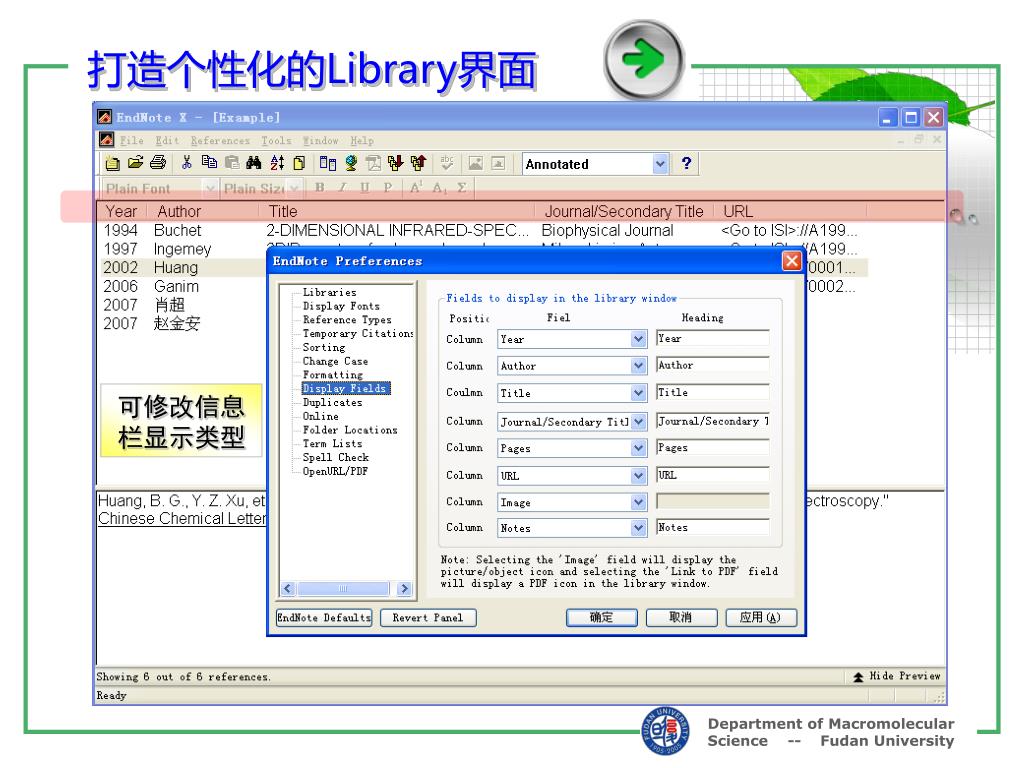The width and height of the screenshot is (1024, 768).
Task: Open the Pages field dropdown
Action: click(x=638, y=448)
